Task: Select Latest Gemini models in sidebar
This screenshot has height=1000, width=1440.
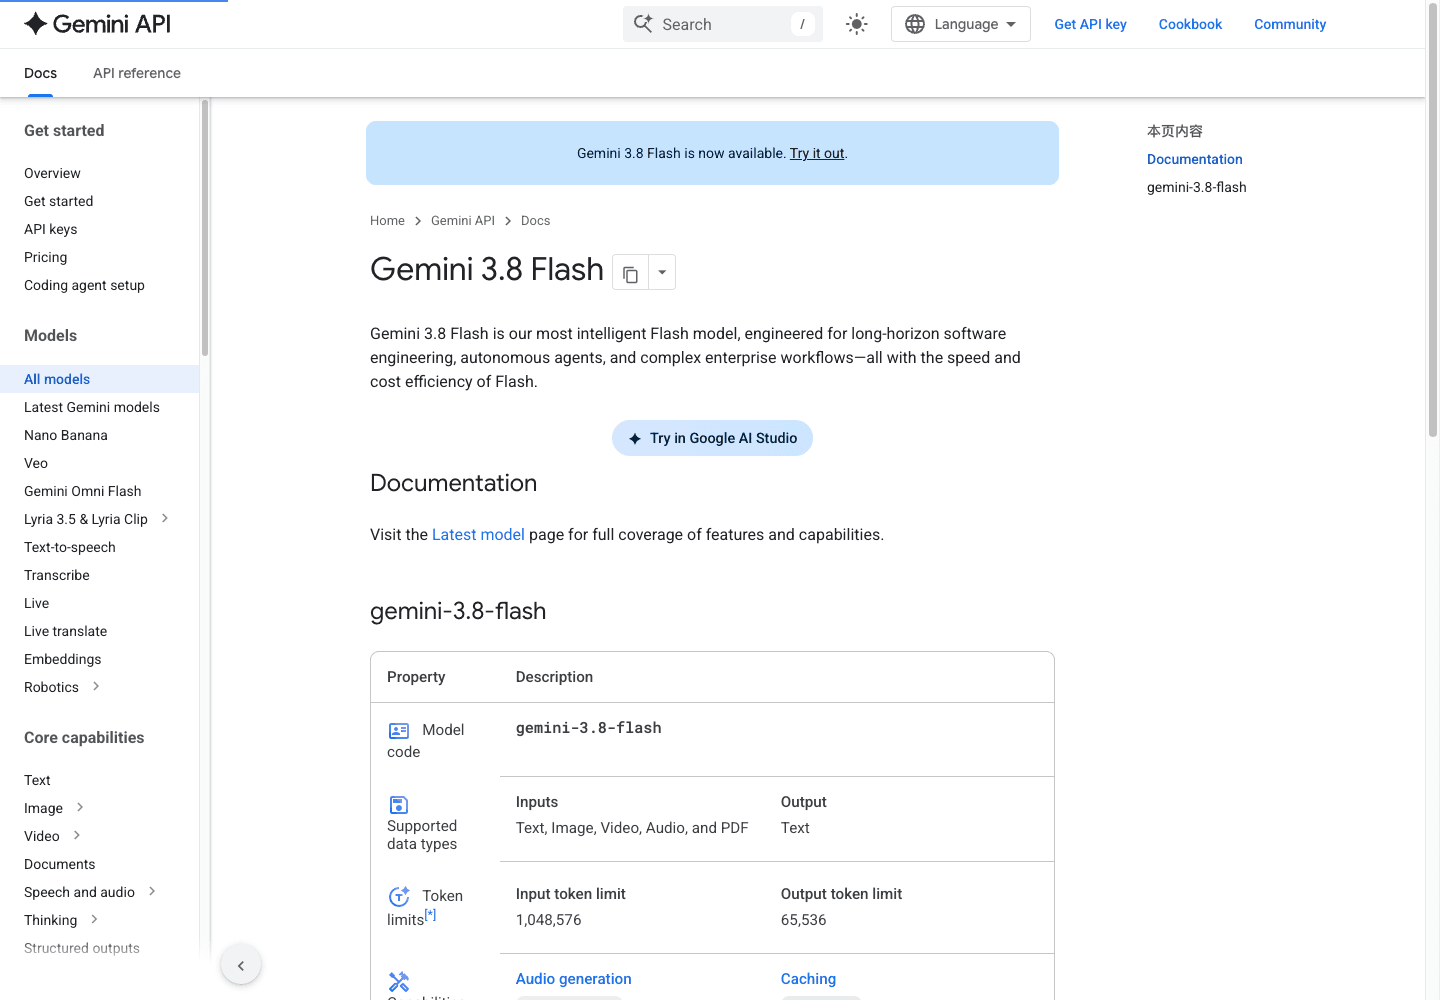Action: point(92,407)
